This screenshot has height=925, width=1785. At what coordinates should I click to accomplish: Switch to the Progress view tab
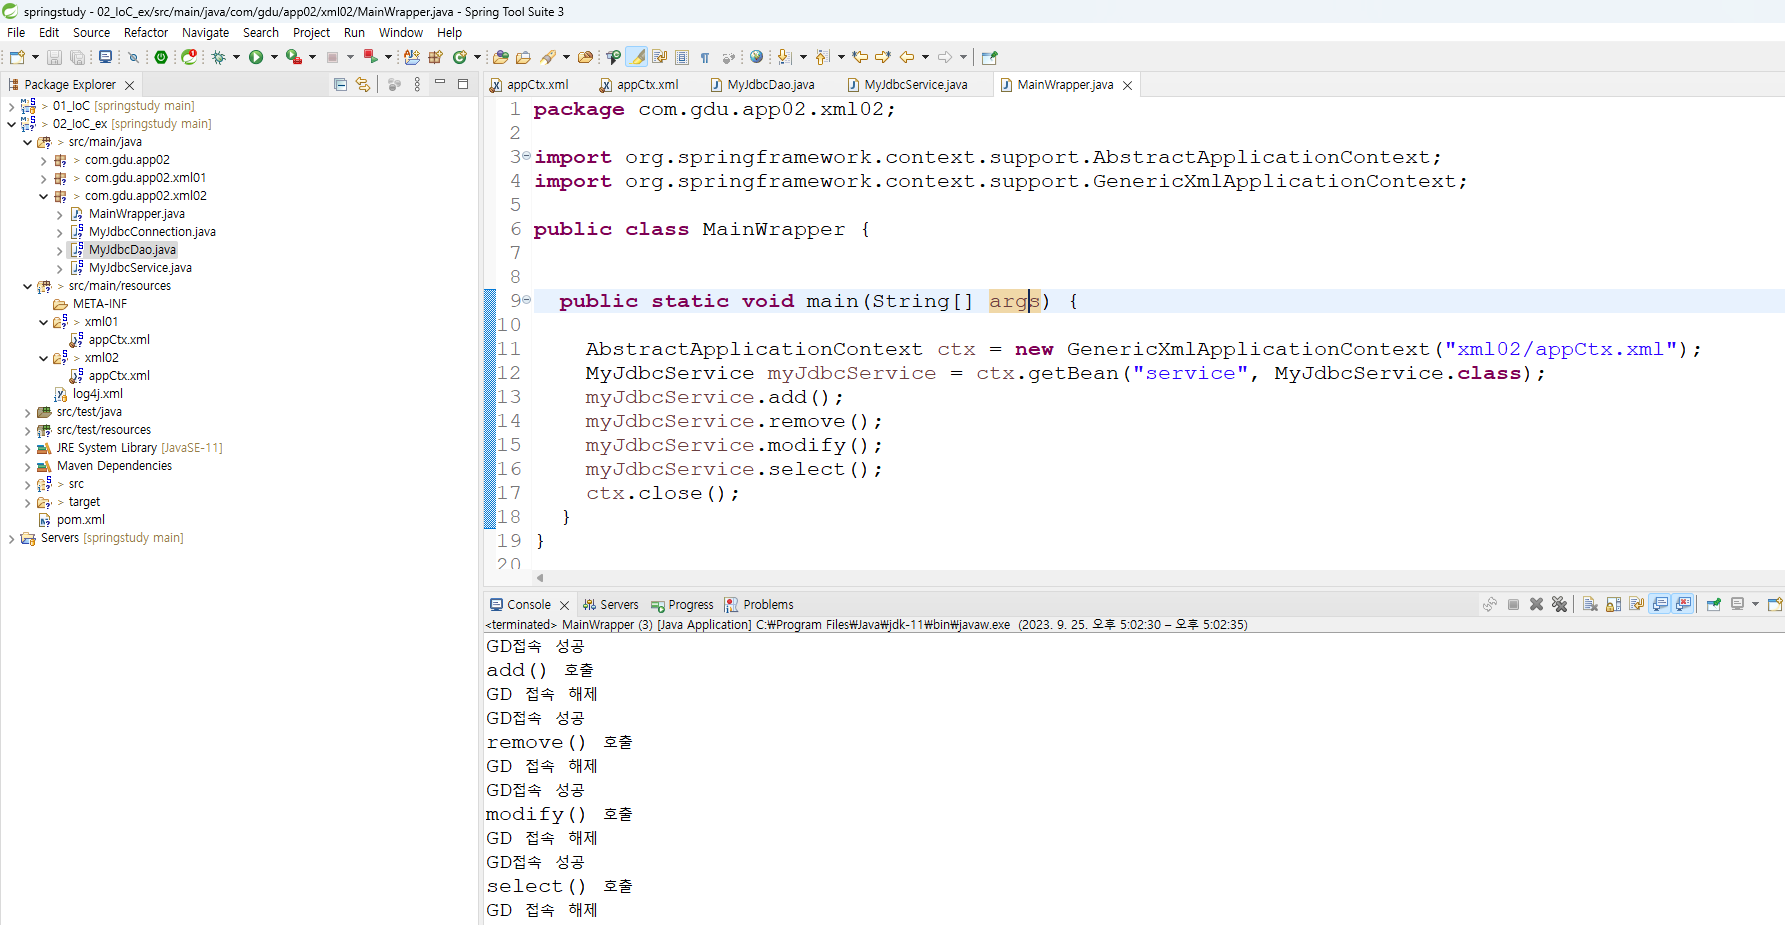pyautogui.click(x=682, y=605)
